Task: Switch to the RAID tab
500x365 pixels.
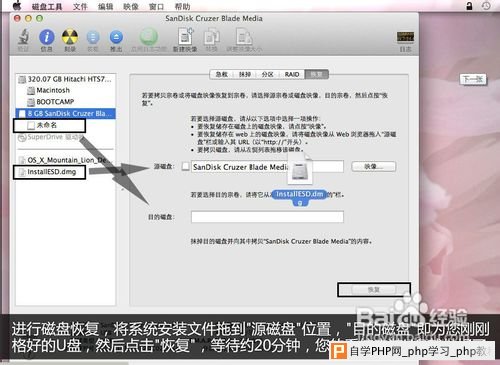Action: click(x=292, y=74)
